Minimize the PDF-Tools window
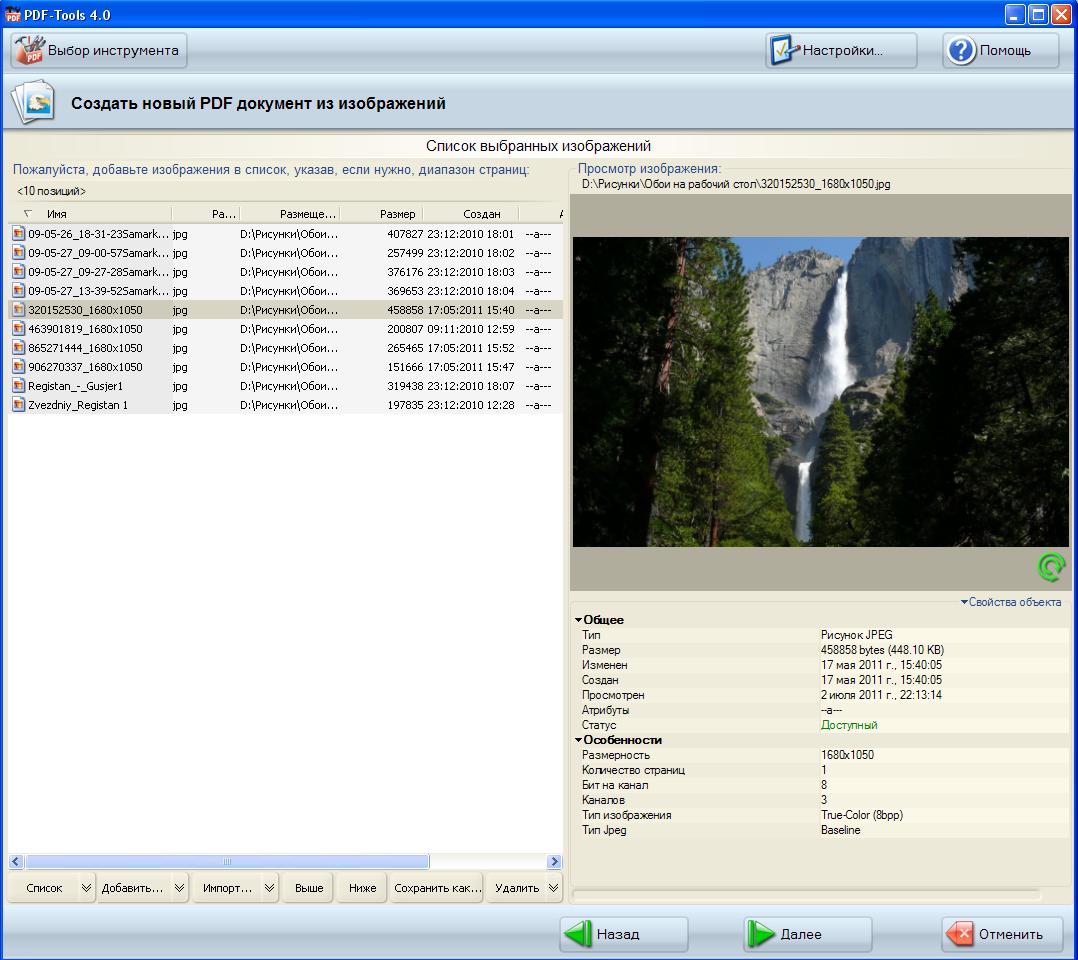The width and height of the screenshot is (1078, 960). (1015, 14)
